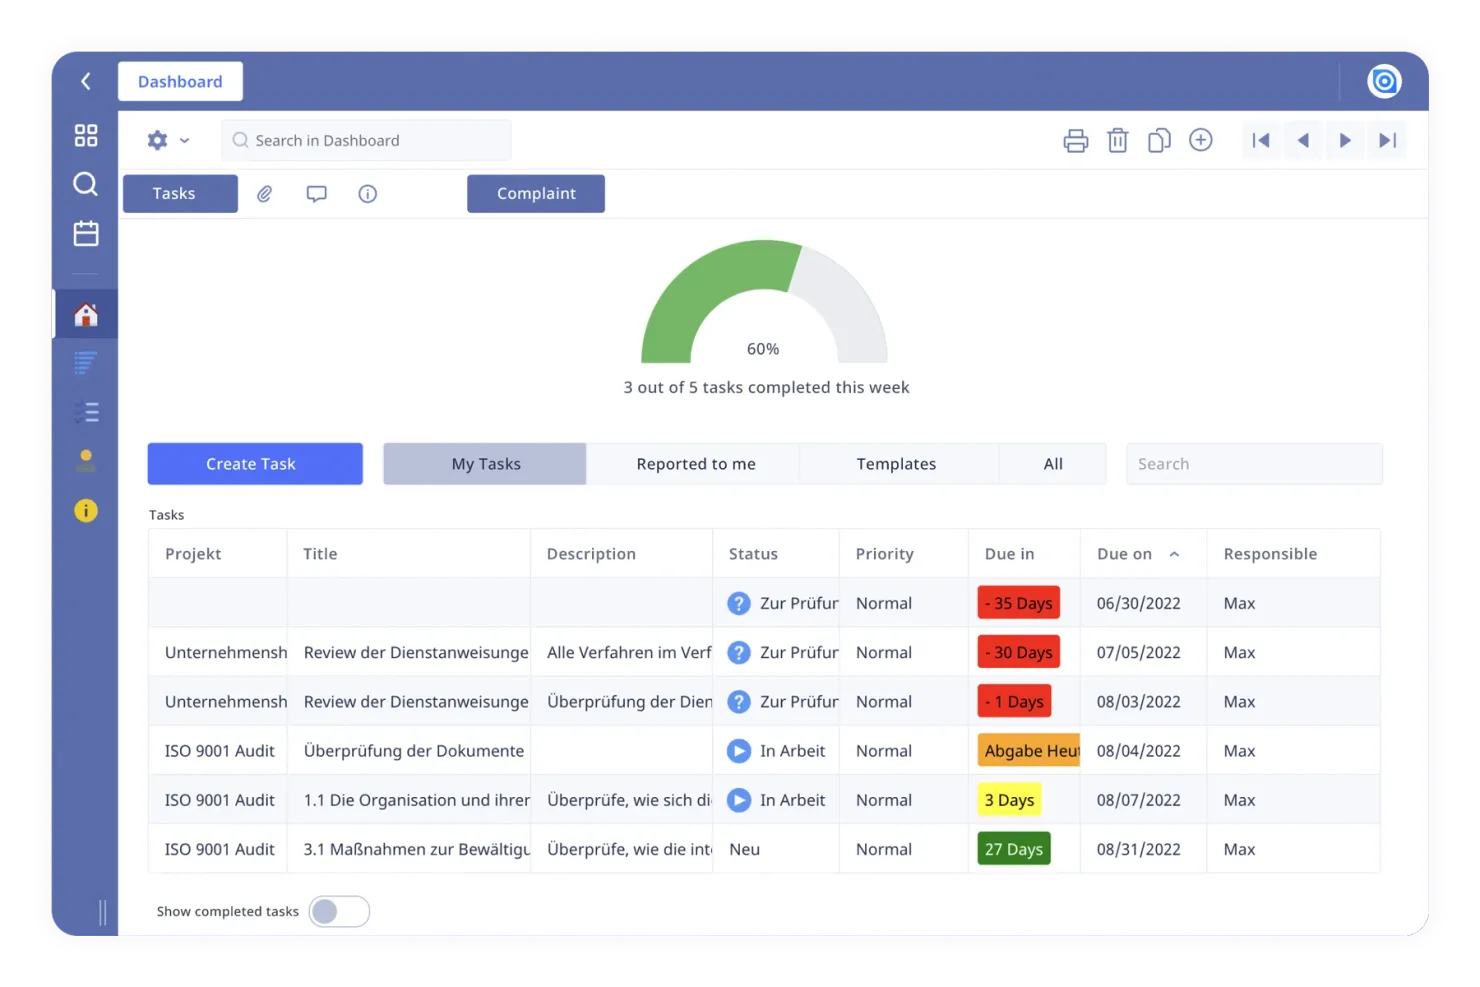This screenshot has height=987, width=1480.
Task: Click the play status icon for 08/04/2022 task
Action: [x=739, y=751]
